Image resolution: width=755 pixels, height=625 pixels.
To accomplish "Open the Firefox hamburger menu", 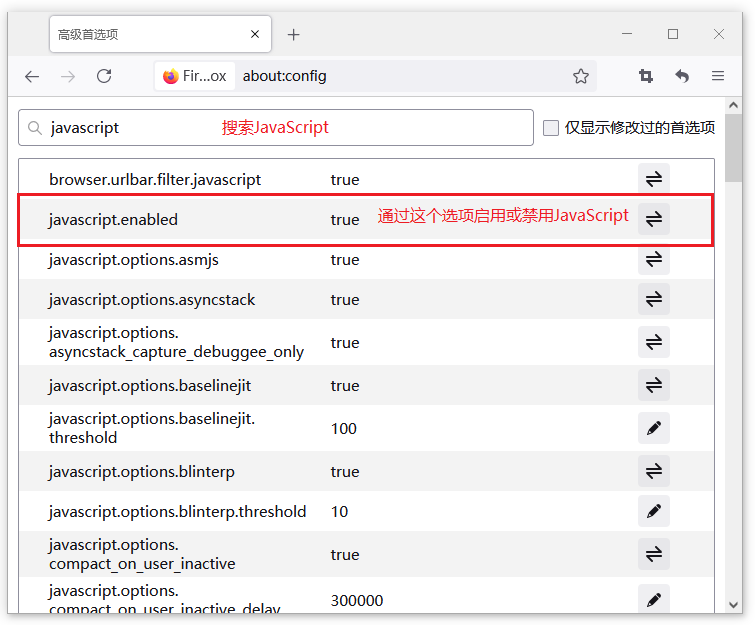I will pos(718,76).
